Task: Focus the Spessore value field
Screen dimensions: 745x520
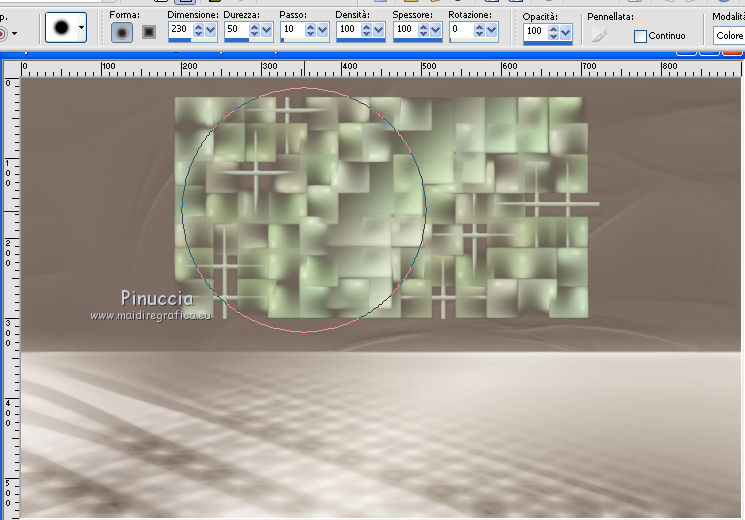Action: point(405,29)
